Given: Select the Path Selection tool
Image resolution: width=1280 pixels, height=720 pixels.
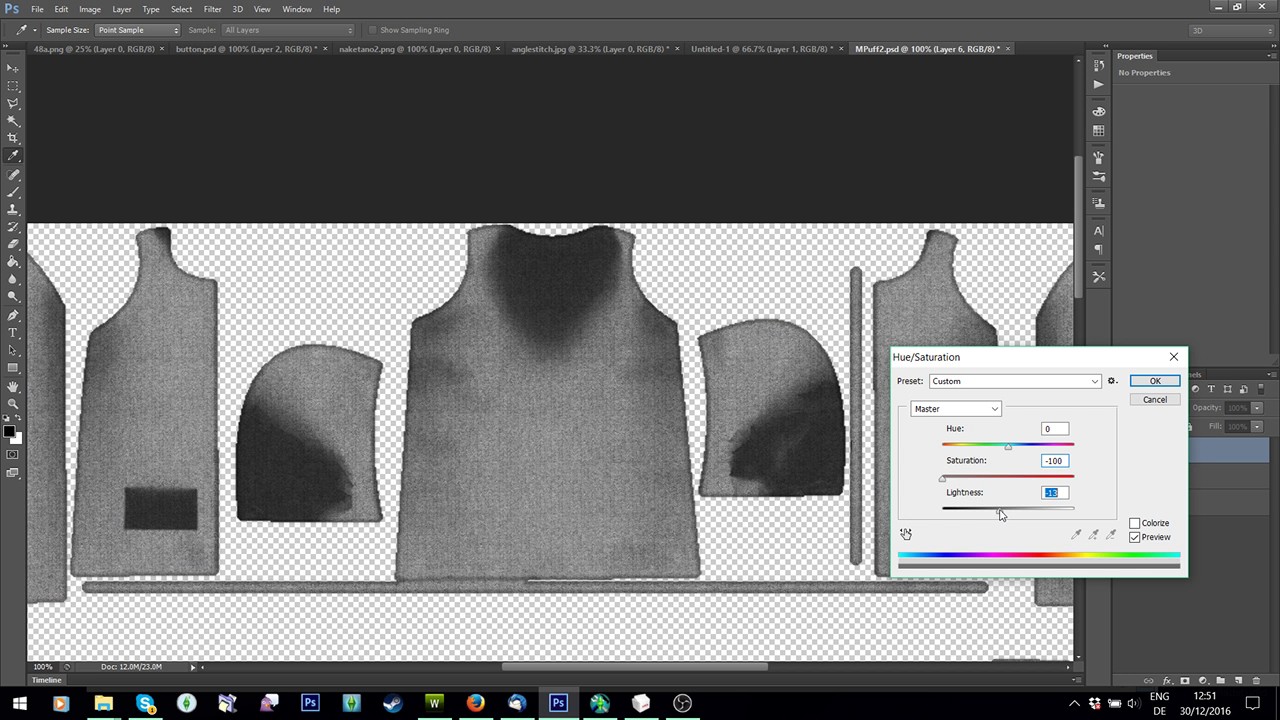Looking at the screenshot, I should pos(13,351).
